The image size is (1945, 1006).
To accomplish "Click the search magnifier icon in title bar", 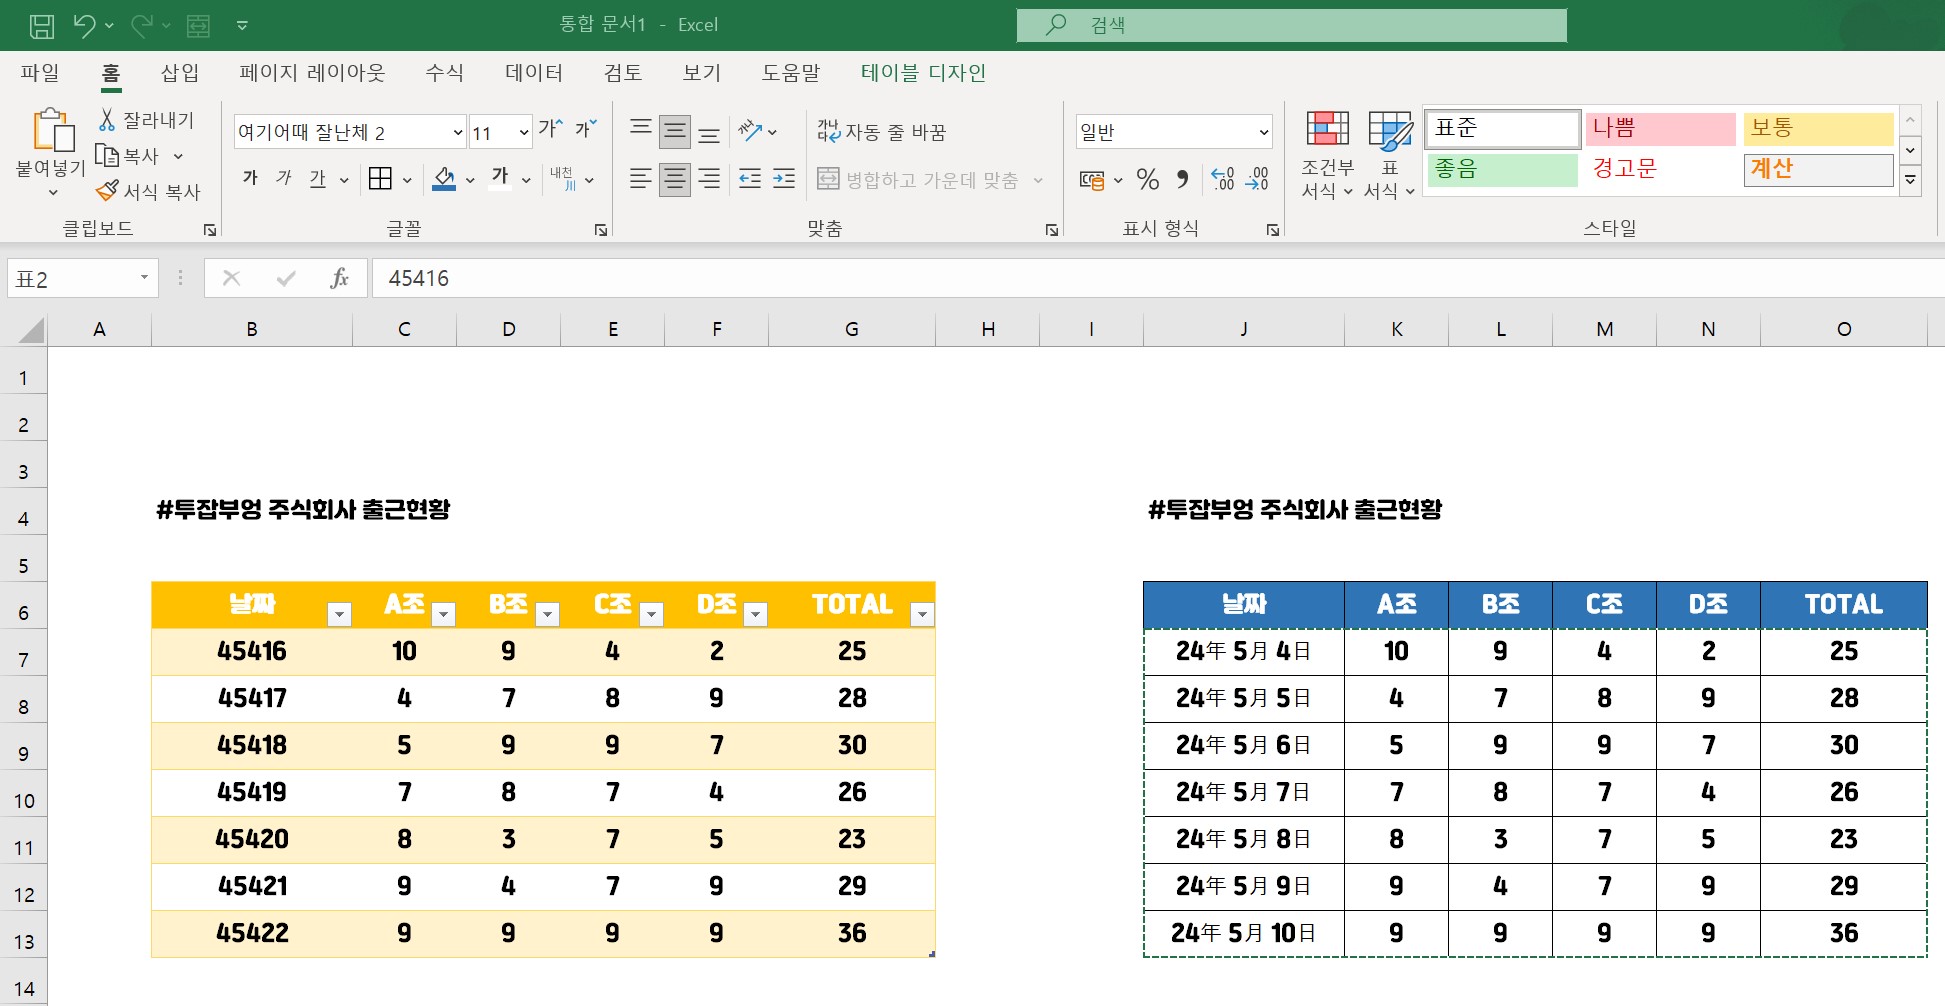I will pos(1056,25).
